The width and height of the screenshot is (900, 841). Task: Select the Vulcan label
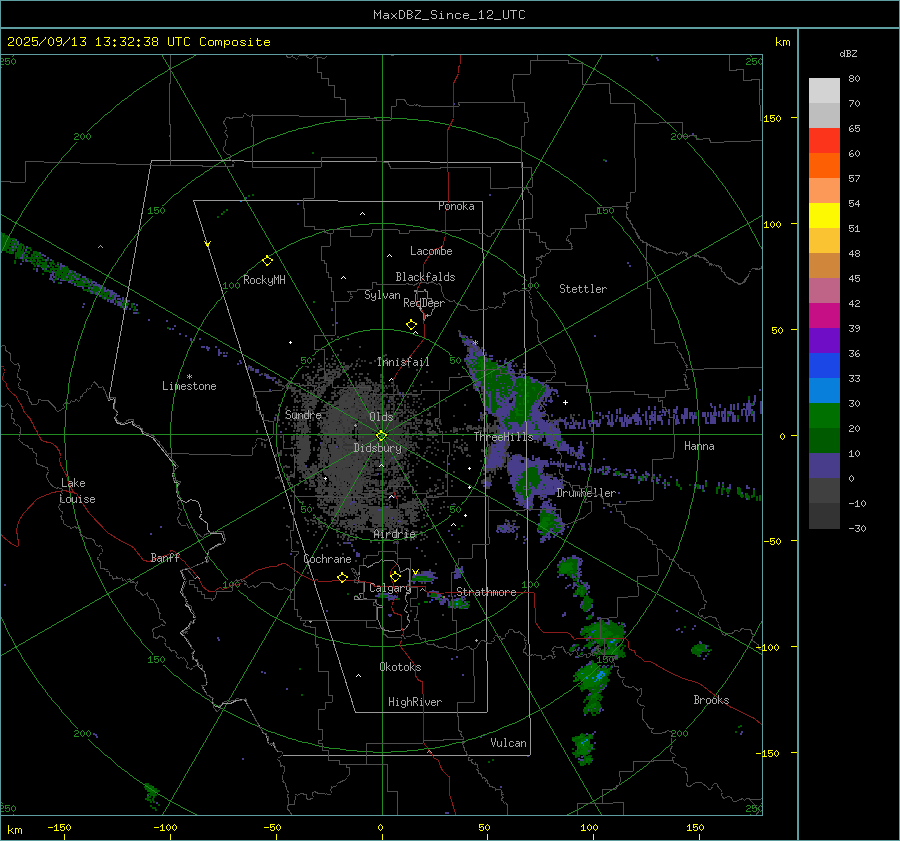point(508,743)
